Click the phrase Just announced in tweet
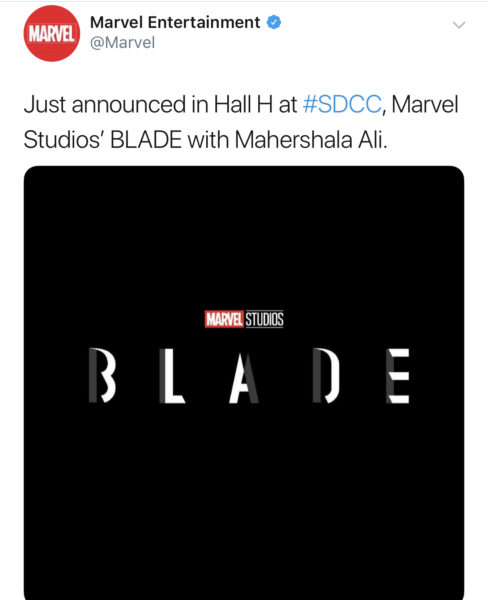Viewport: 488px width, 600px height. [x=104, y=104]
